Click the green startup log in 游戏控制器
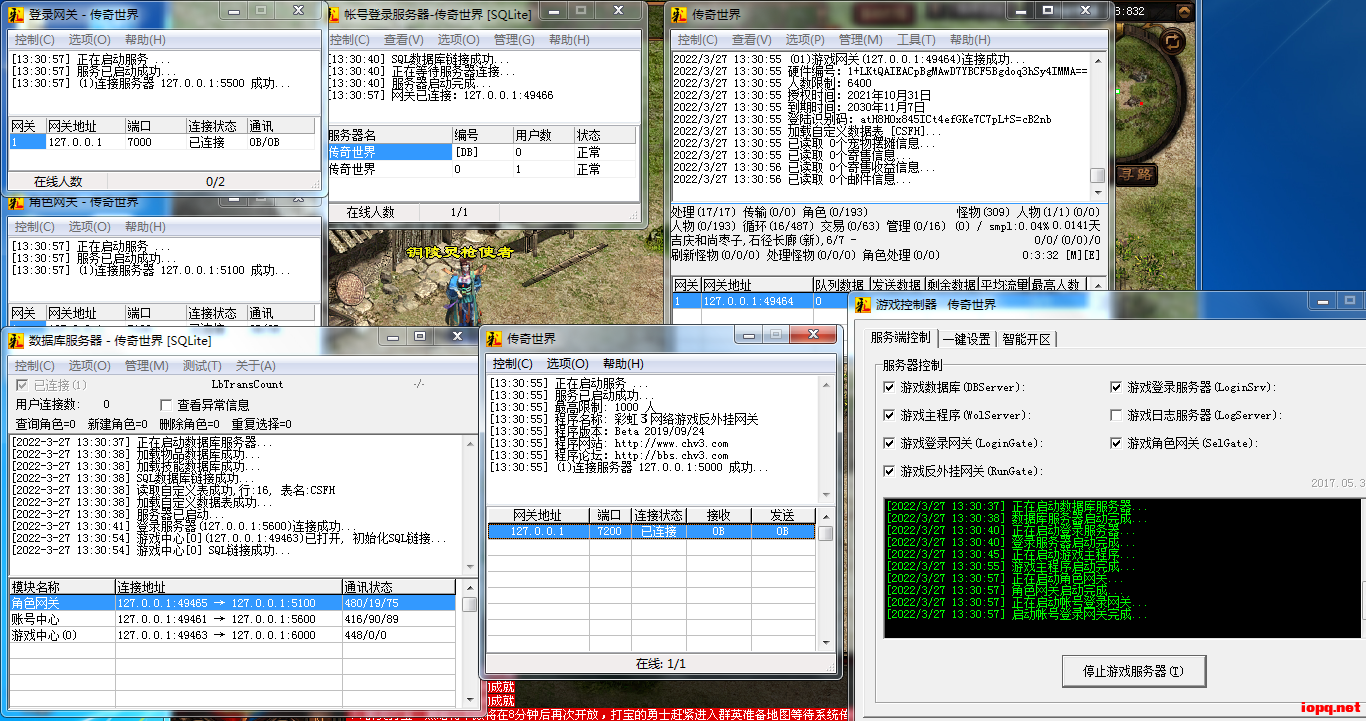The image size is (1366, 721). coord(1121,567)
